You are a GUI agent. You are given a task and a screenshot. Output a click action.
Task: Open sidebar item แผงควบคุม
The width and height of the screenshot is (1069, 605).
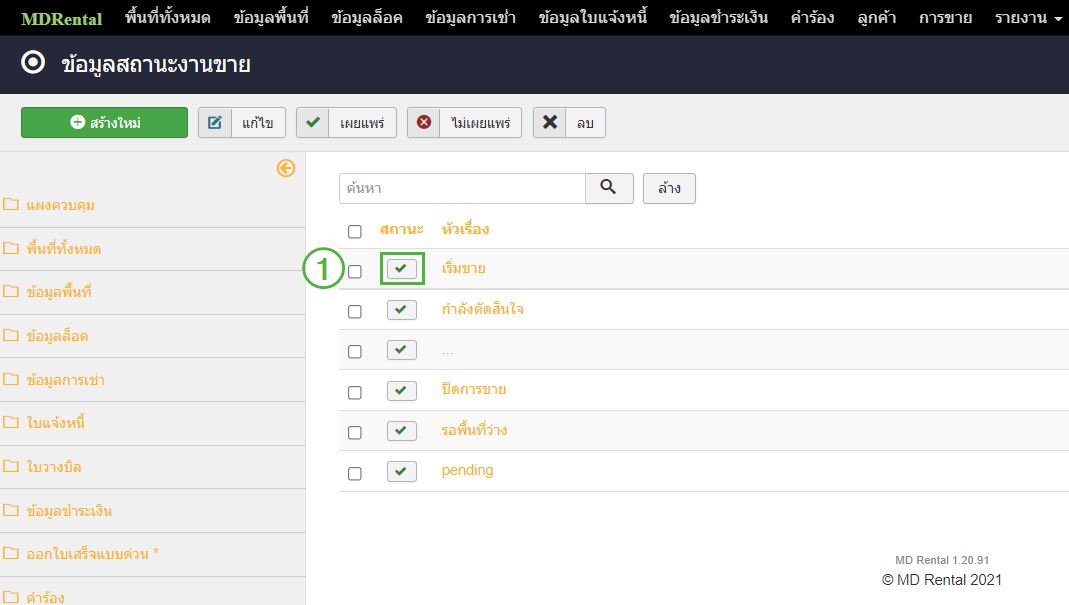[x=61, y=205]
